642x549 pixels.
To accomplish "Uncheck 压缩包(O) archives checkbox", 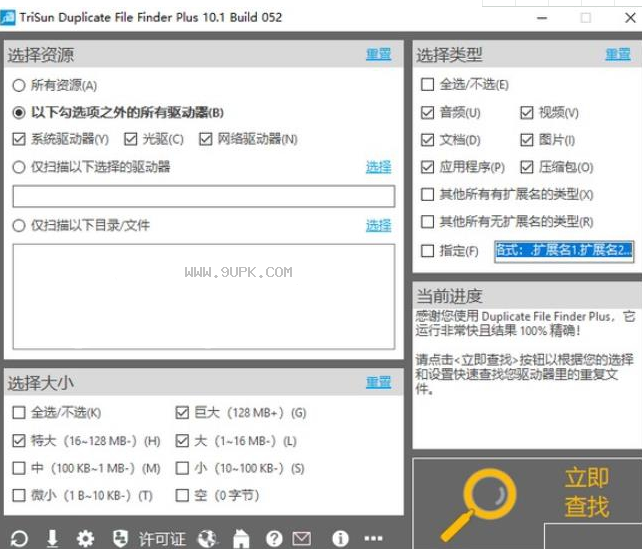I will pyautogui.click(x=527, y=167).
